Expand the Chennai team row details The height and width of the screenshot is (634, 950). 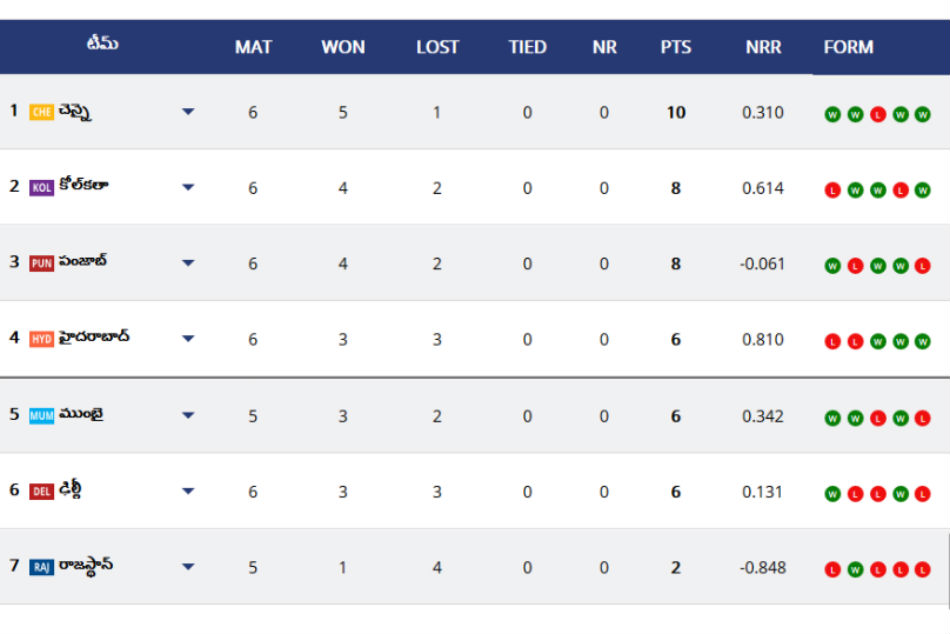click(188, 112)
